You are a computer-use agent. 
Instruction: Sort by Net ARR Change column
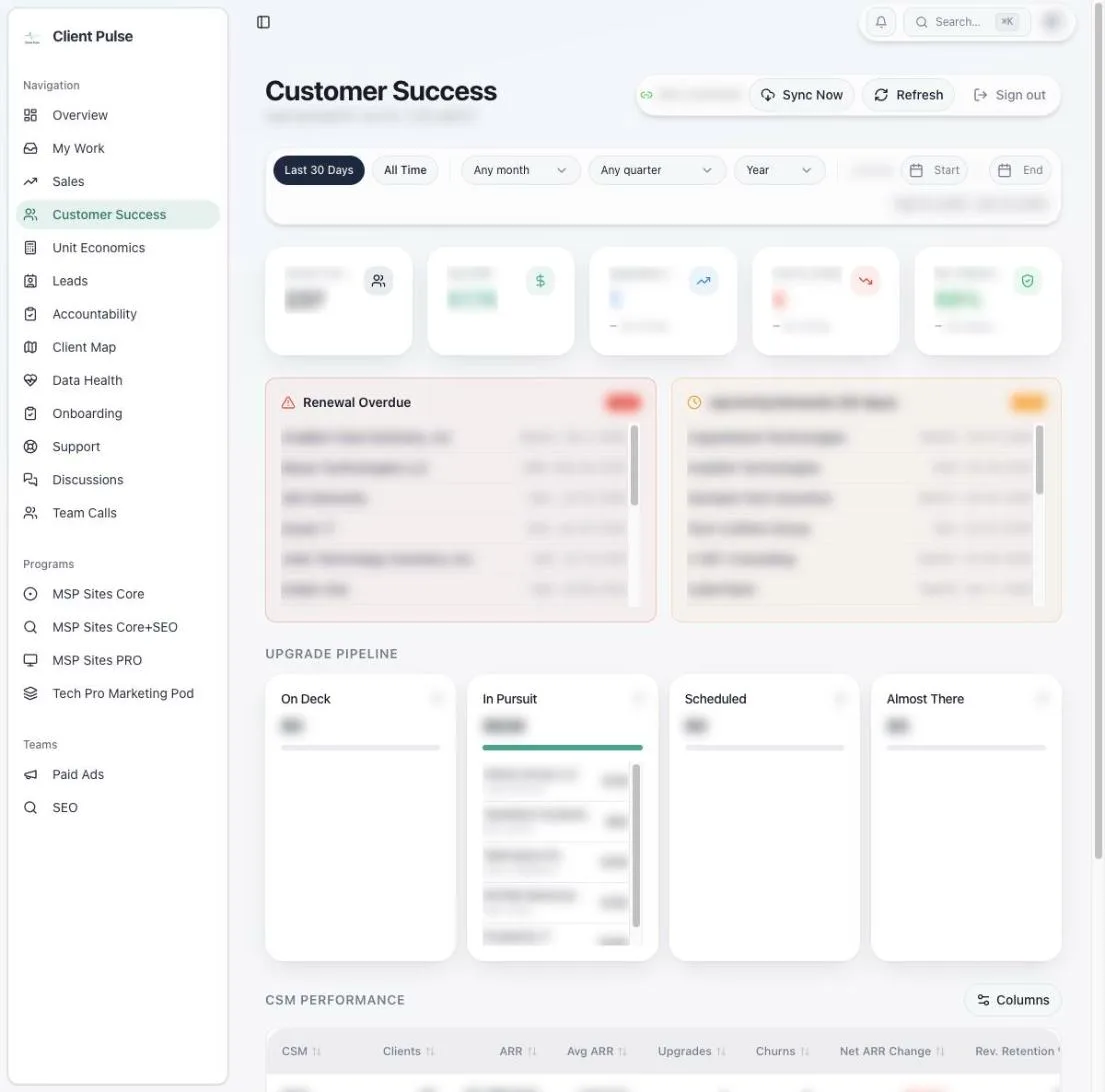[891, 1050]
